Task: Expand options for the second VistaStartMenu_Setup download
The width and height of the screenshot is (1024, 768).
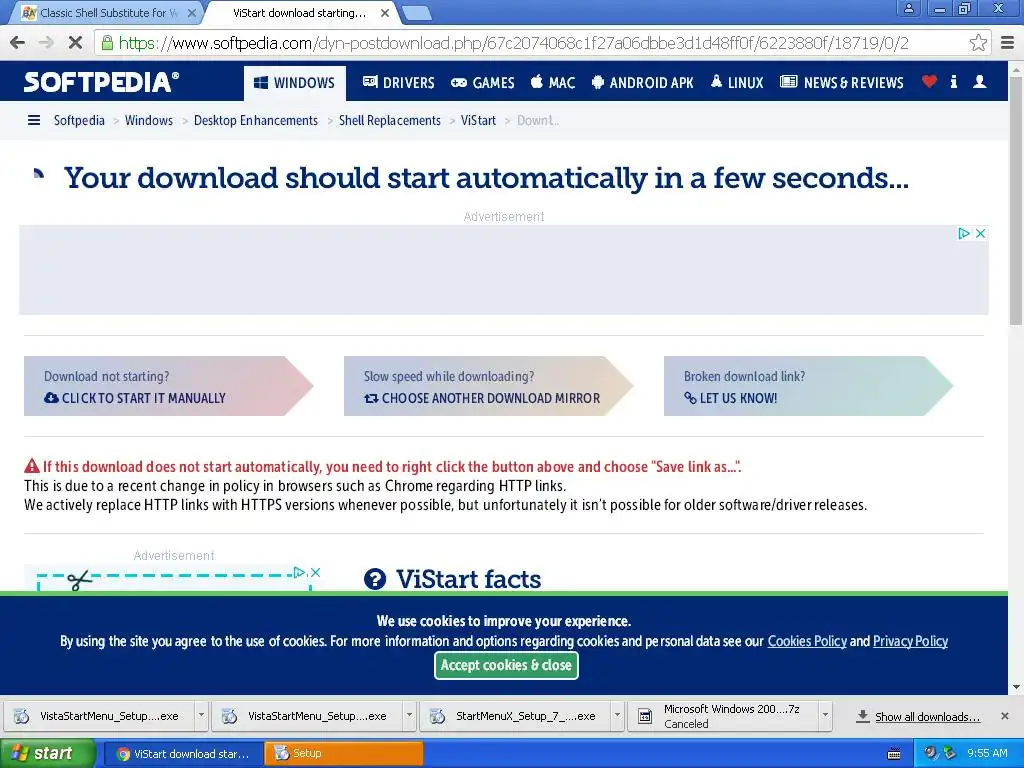Action: pyautogui.click(x=409, y=716)
